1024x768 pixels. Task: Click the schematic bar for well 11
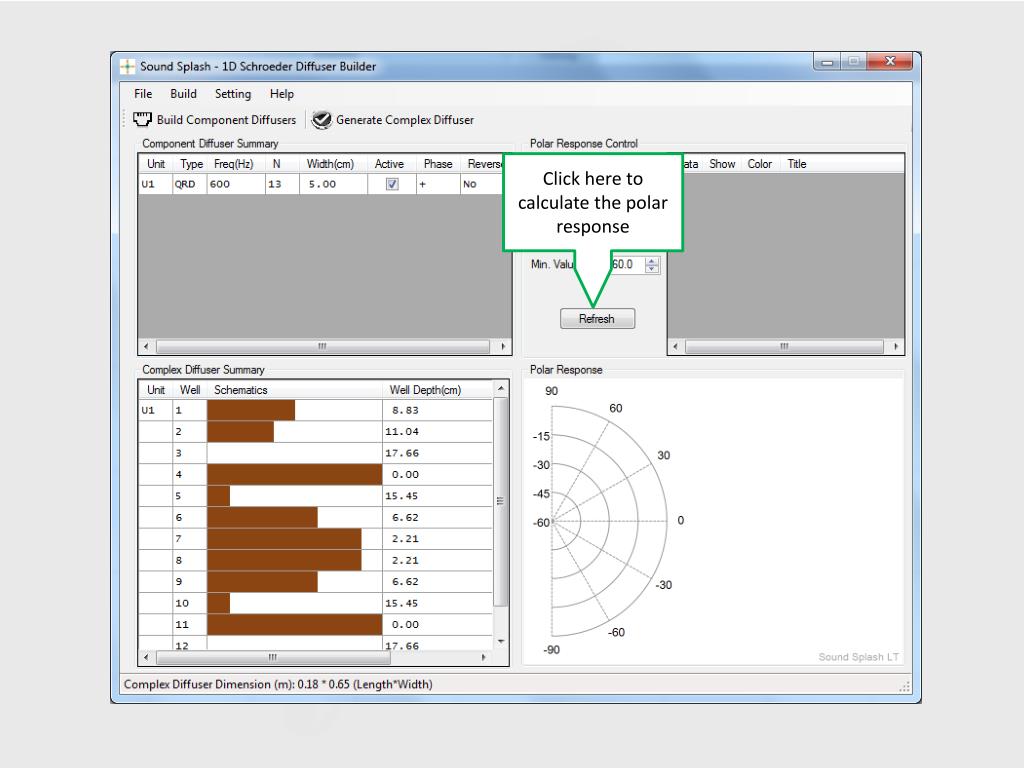pos(295,624)
